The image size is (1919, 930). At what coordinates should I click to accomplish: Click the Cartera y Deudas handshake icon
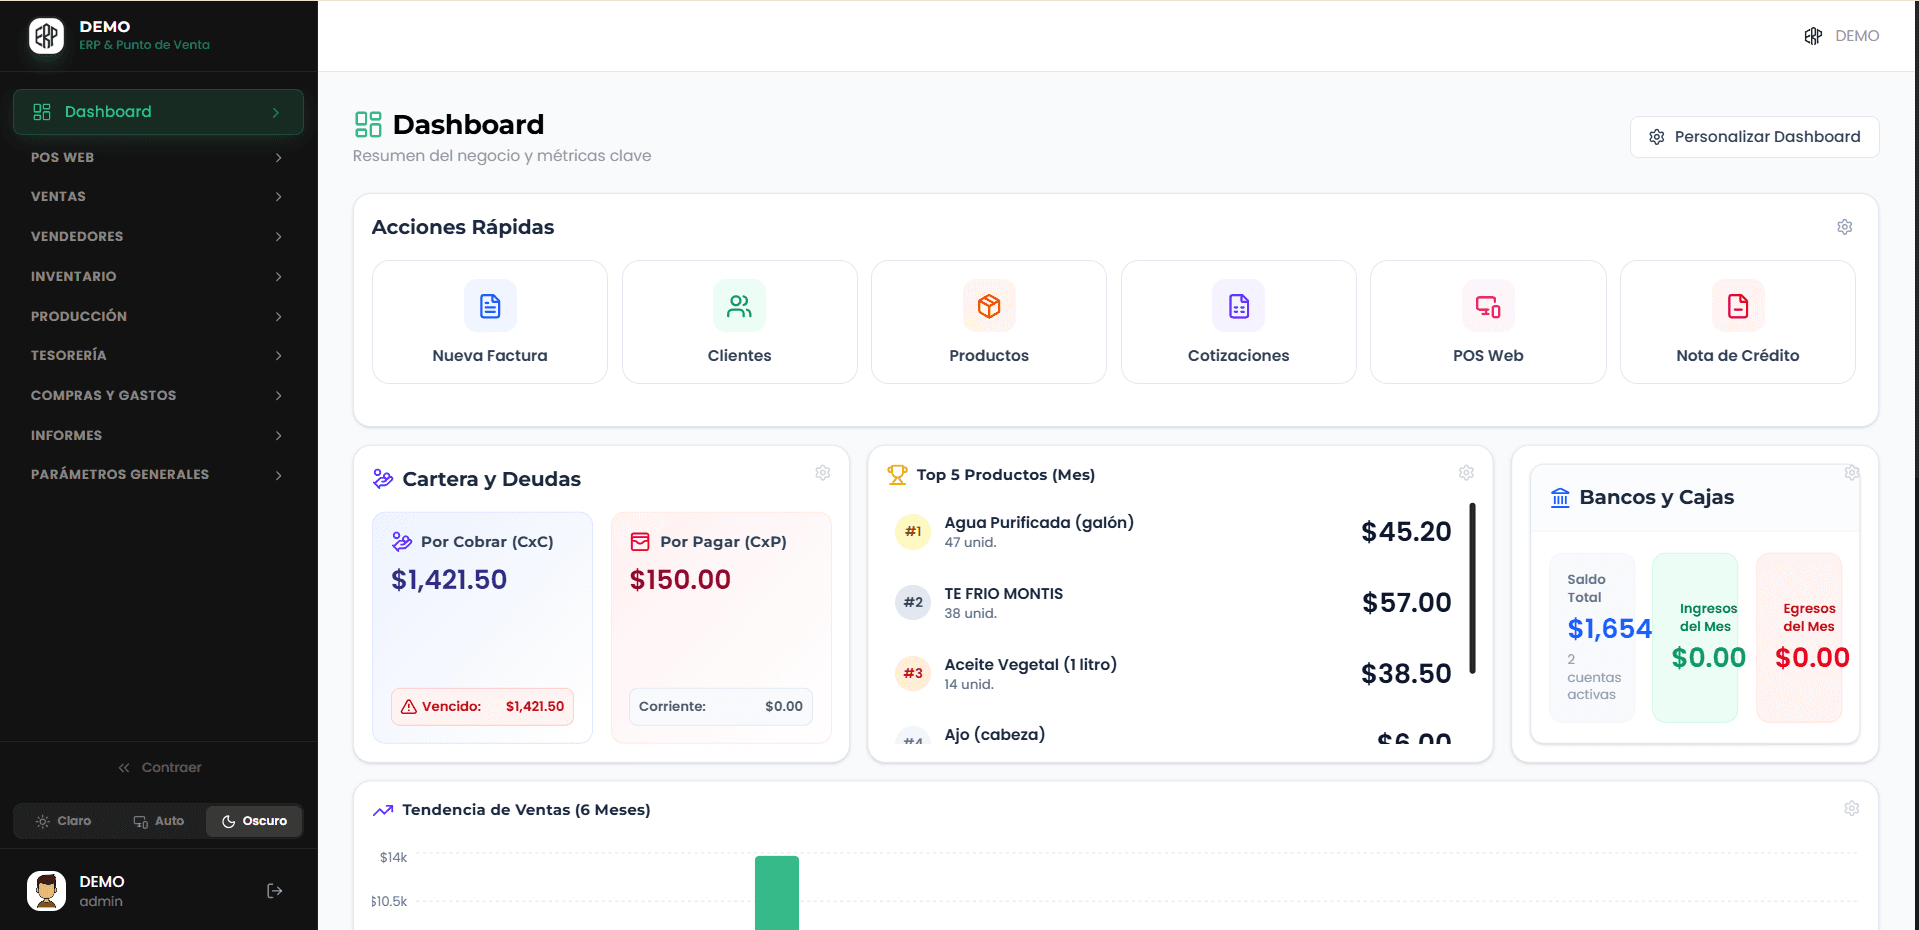tap(383, 479)
